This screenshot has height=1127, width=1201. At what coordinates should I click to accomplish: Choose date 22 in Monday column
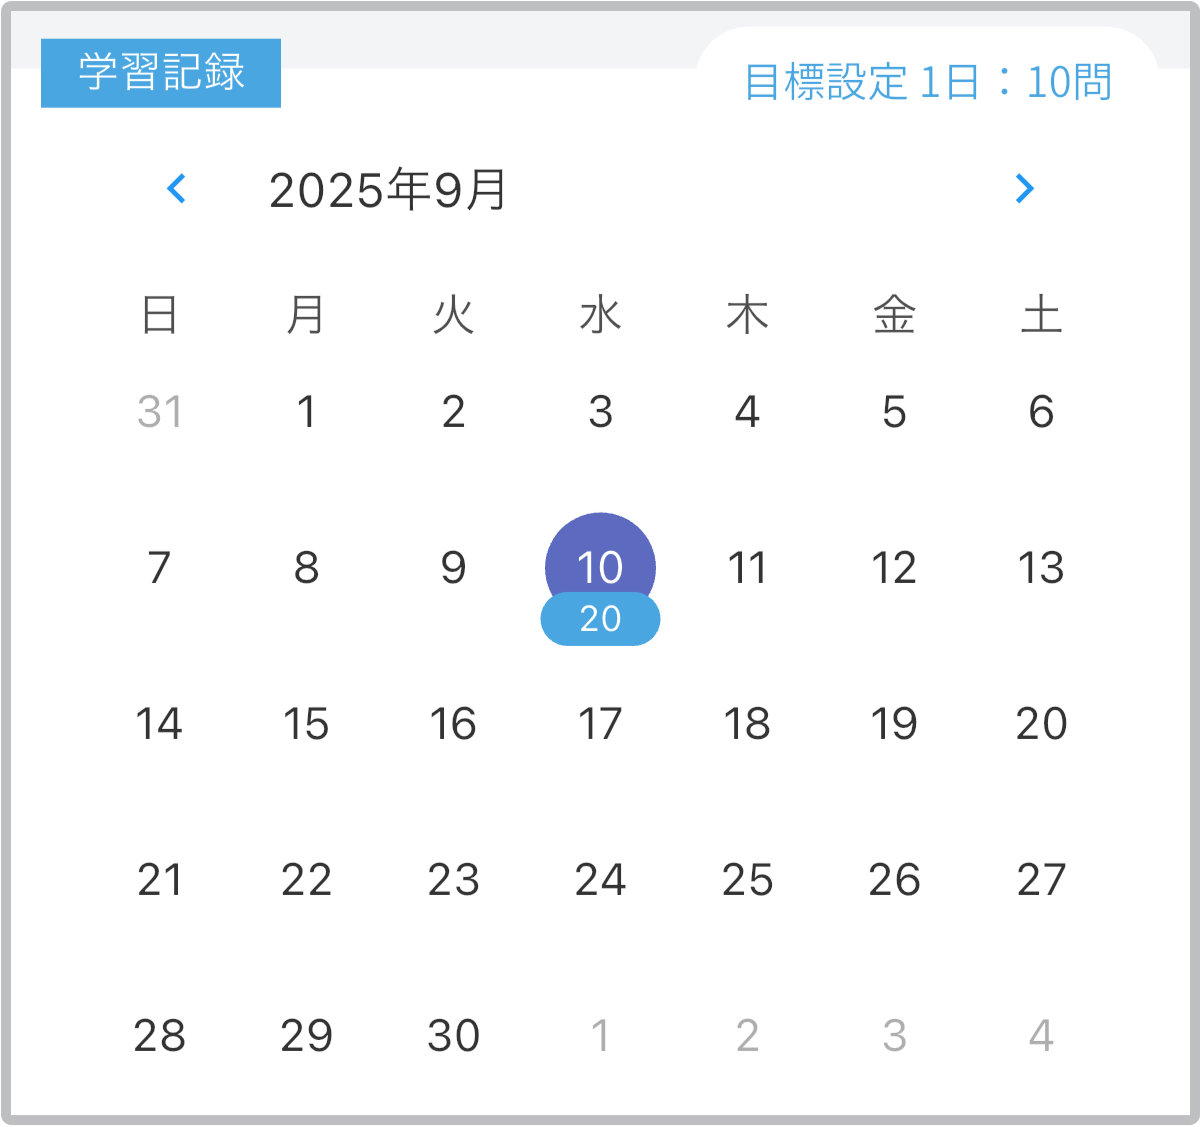(x=306, y=880)
